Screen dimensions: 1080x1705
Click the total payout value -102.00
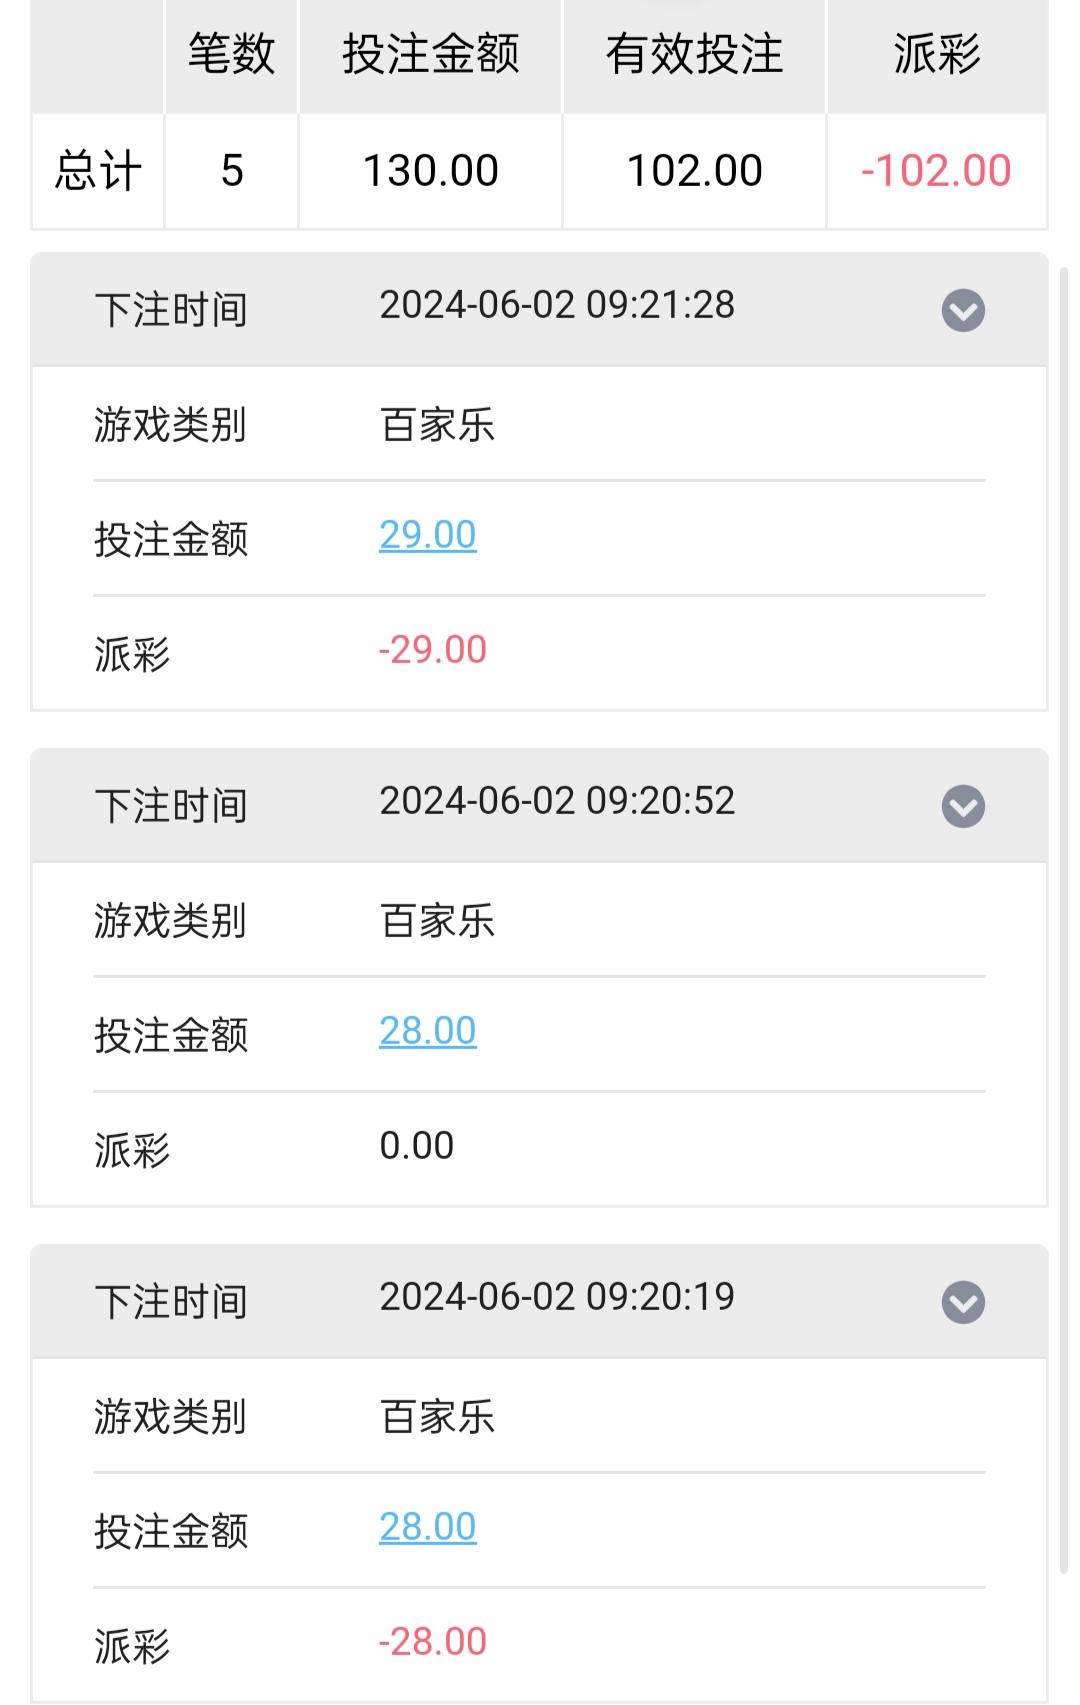click(x=936, y=171)
